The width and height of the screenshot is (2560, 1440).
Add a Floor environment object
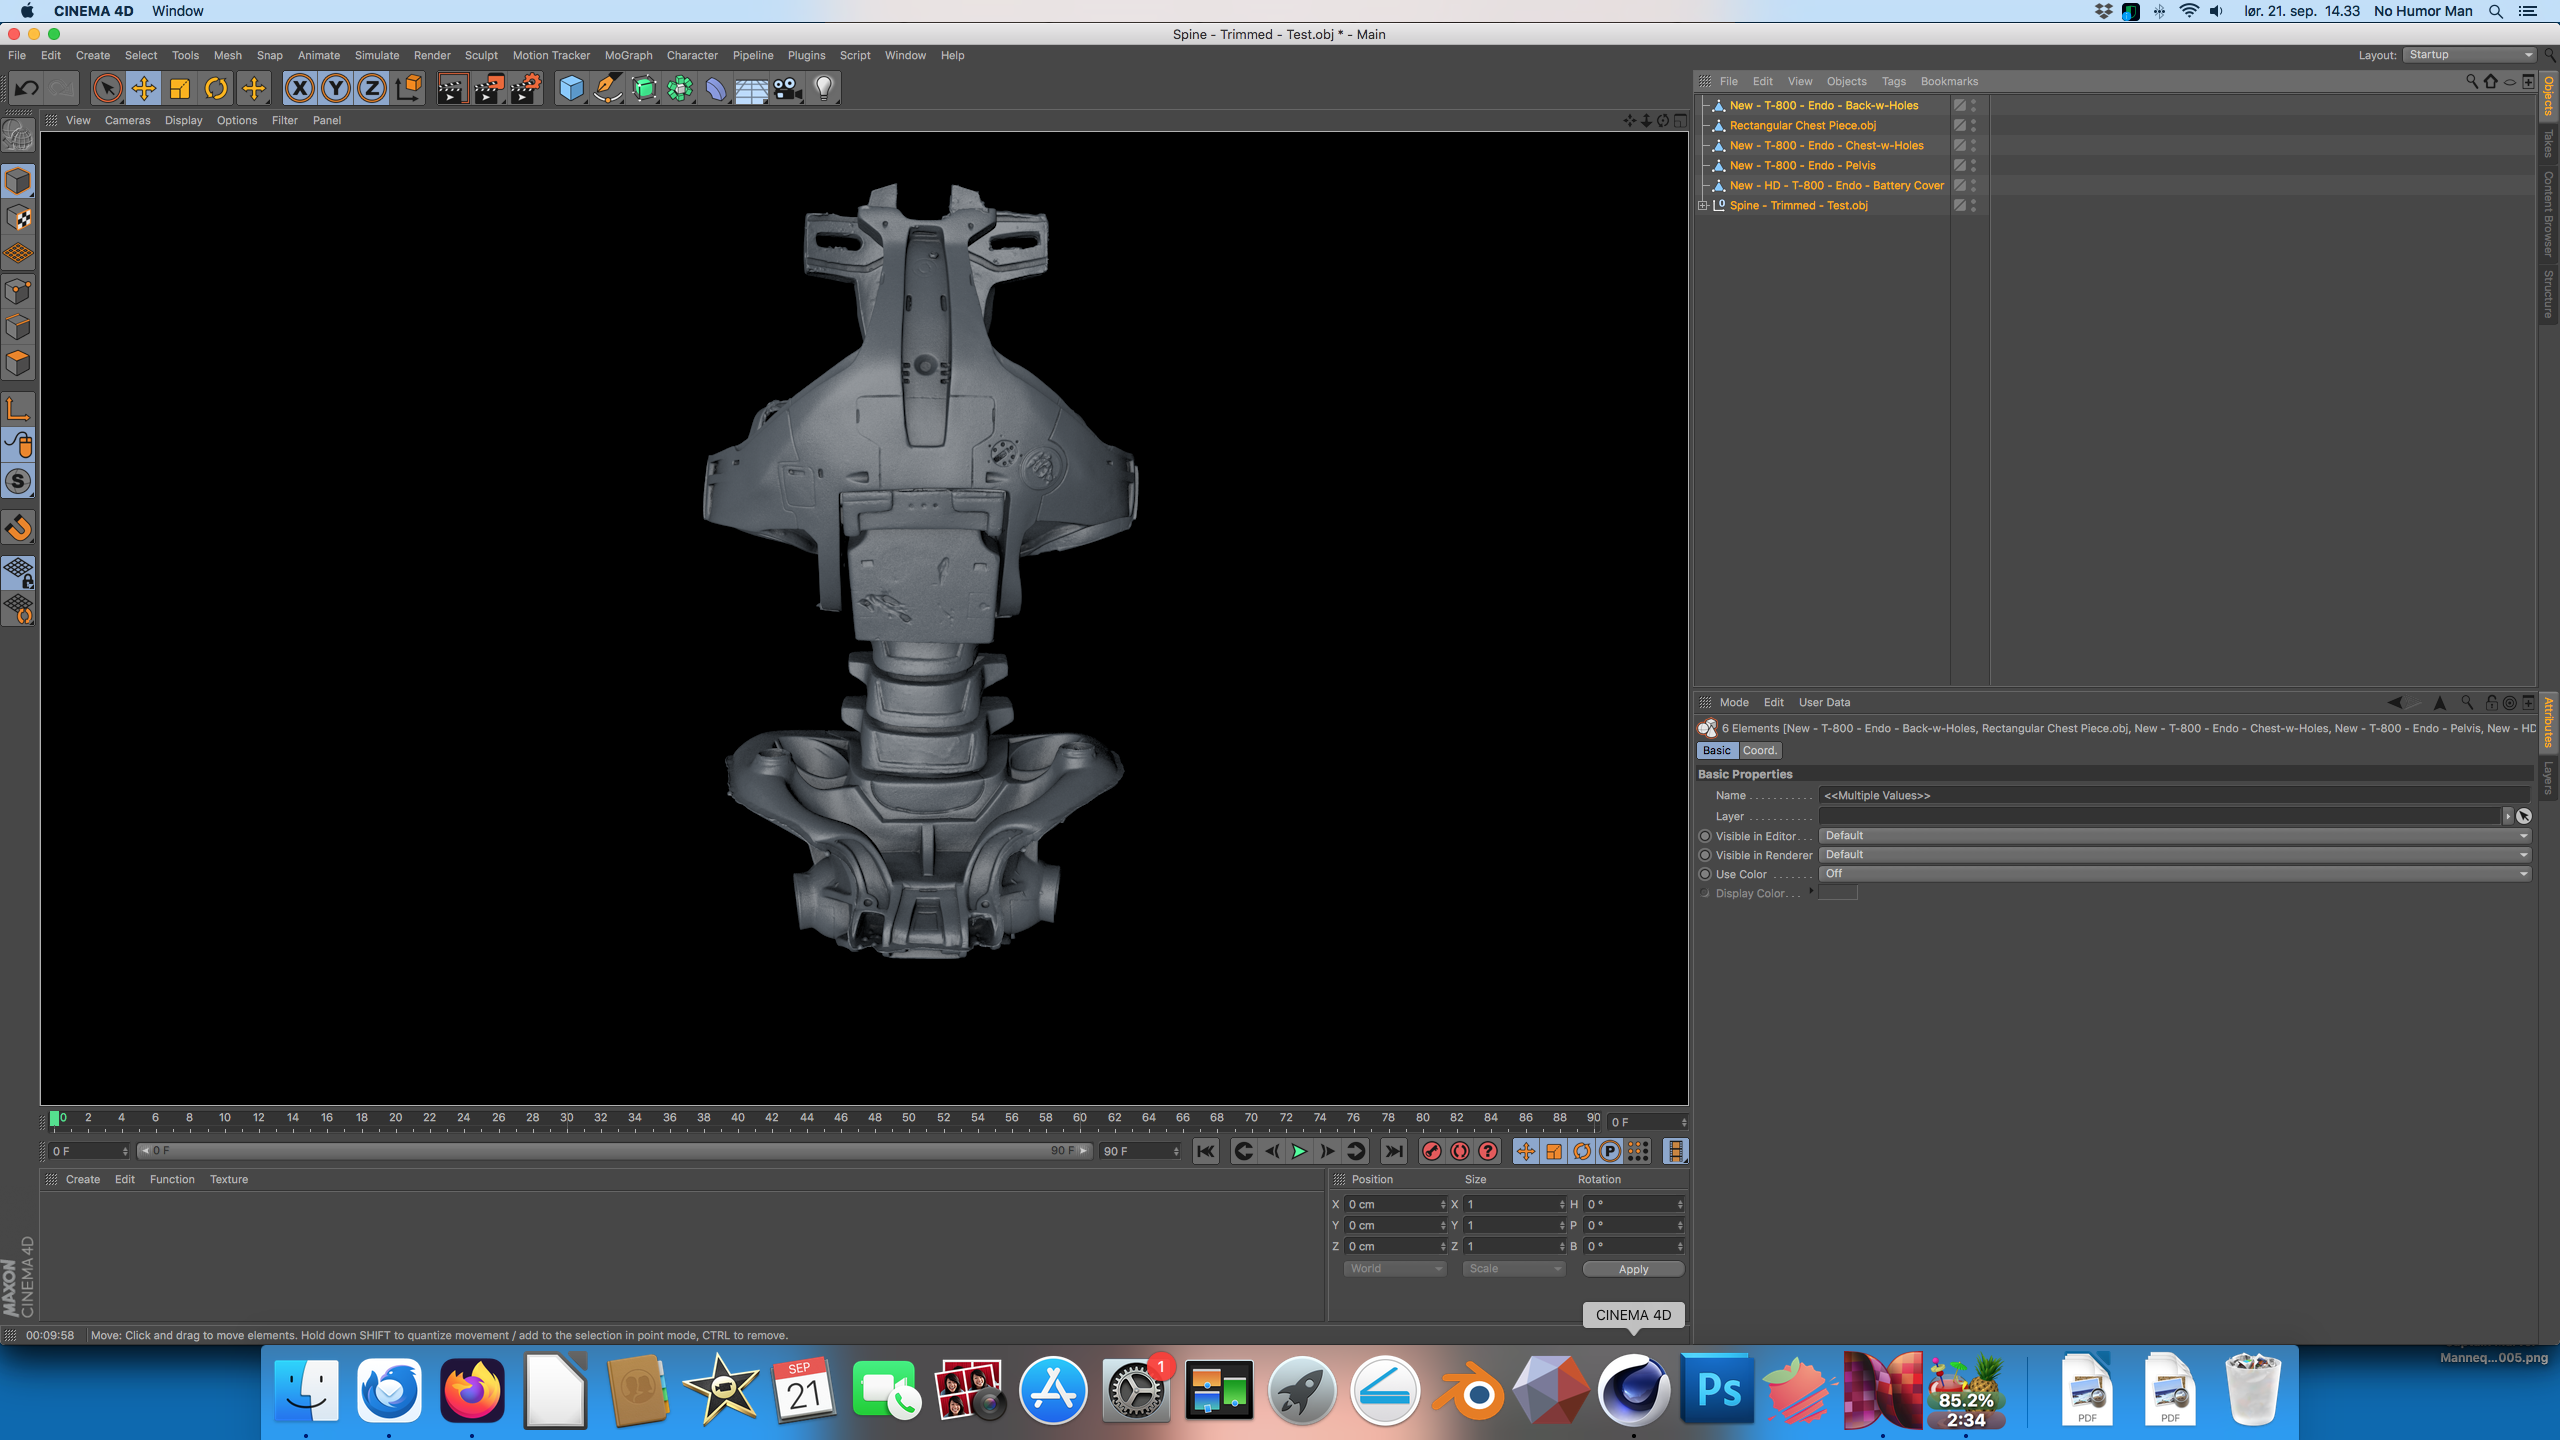(x=752, y=88)
